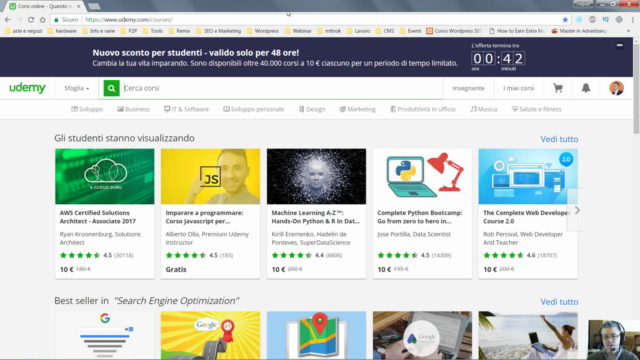The image size is (640, 360).
Task: Open the Musica category
Action: click(x=483, y=109)
